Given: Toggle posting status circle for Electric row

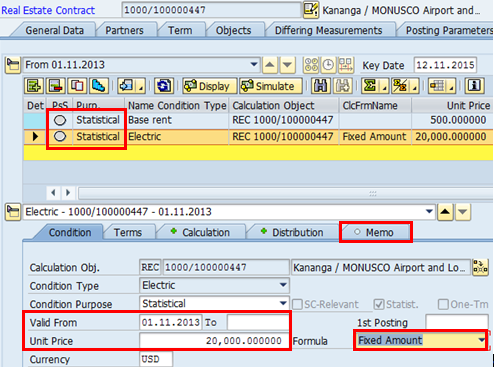Looking at the screenshot, I should 60,136.
